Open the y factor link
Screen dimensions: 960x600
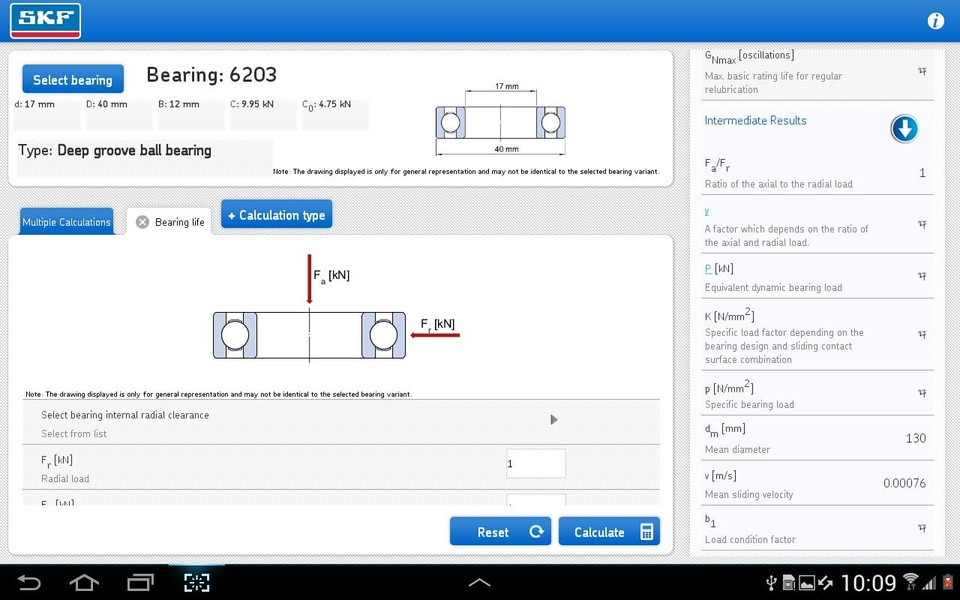(x=707, y=211)
